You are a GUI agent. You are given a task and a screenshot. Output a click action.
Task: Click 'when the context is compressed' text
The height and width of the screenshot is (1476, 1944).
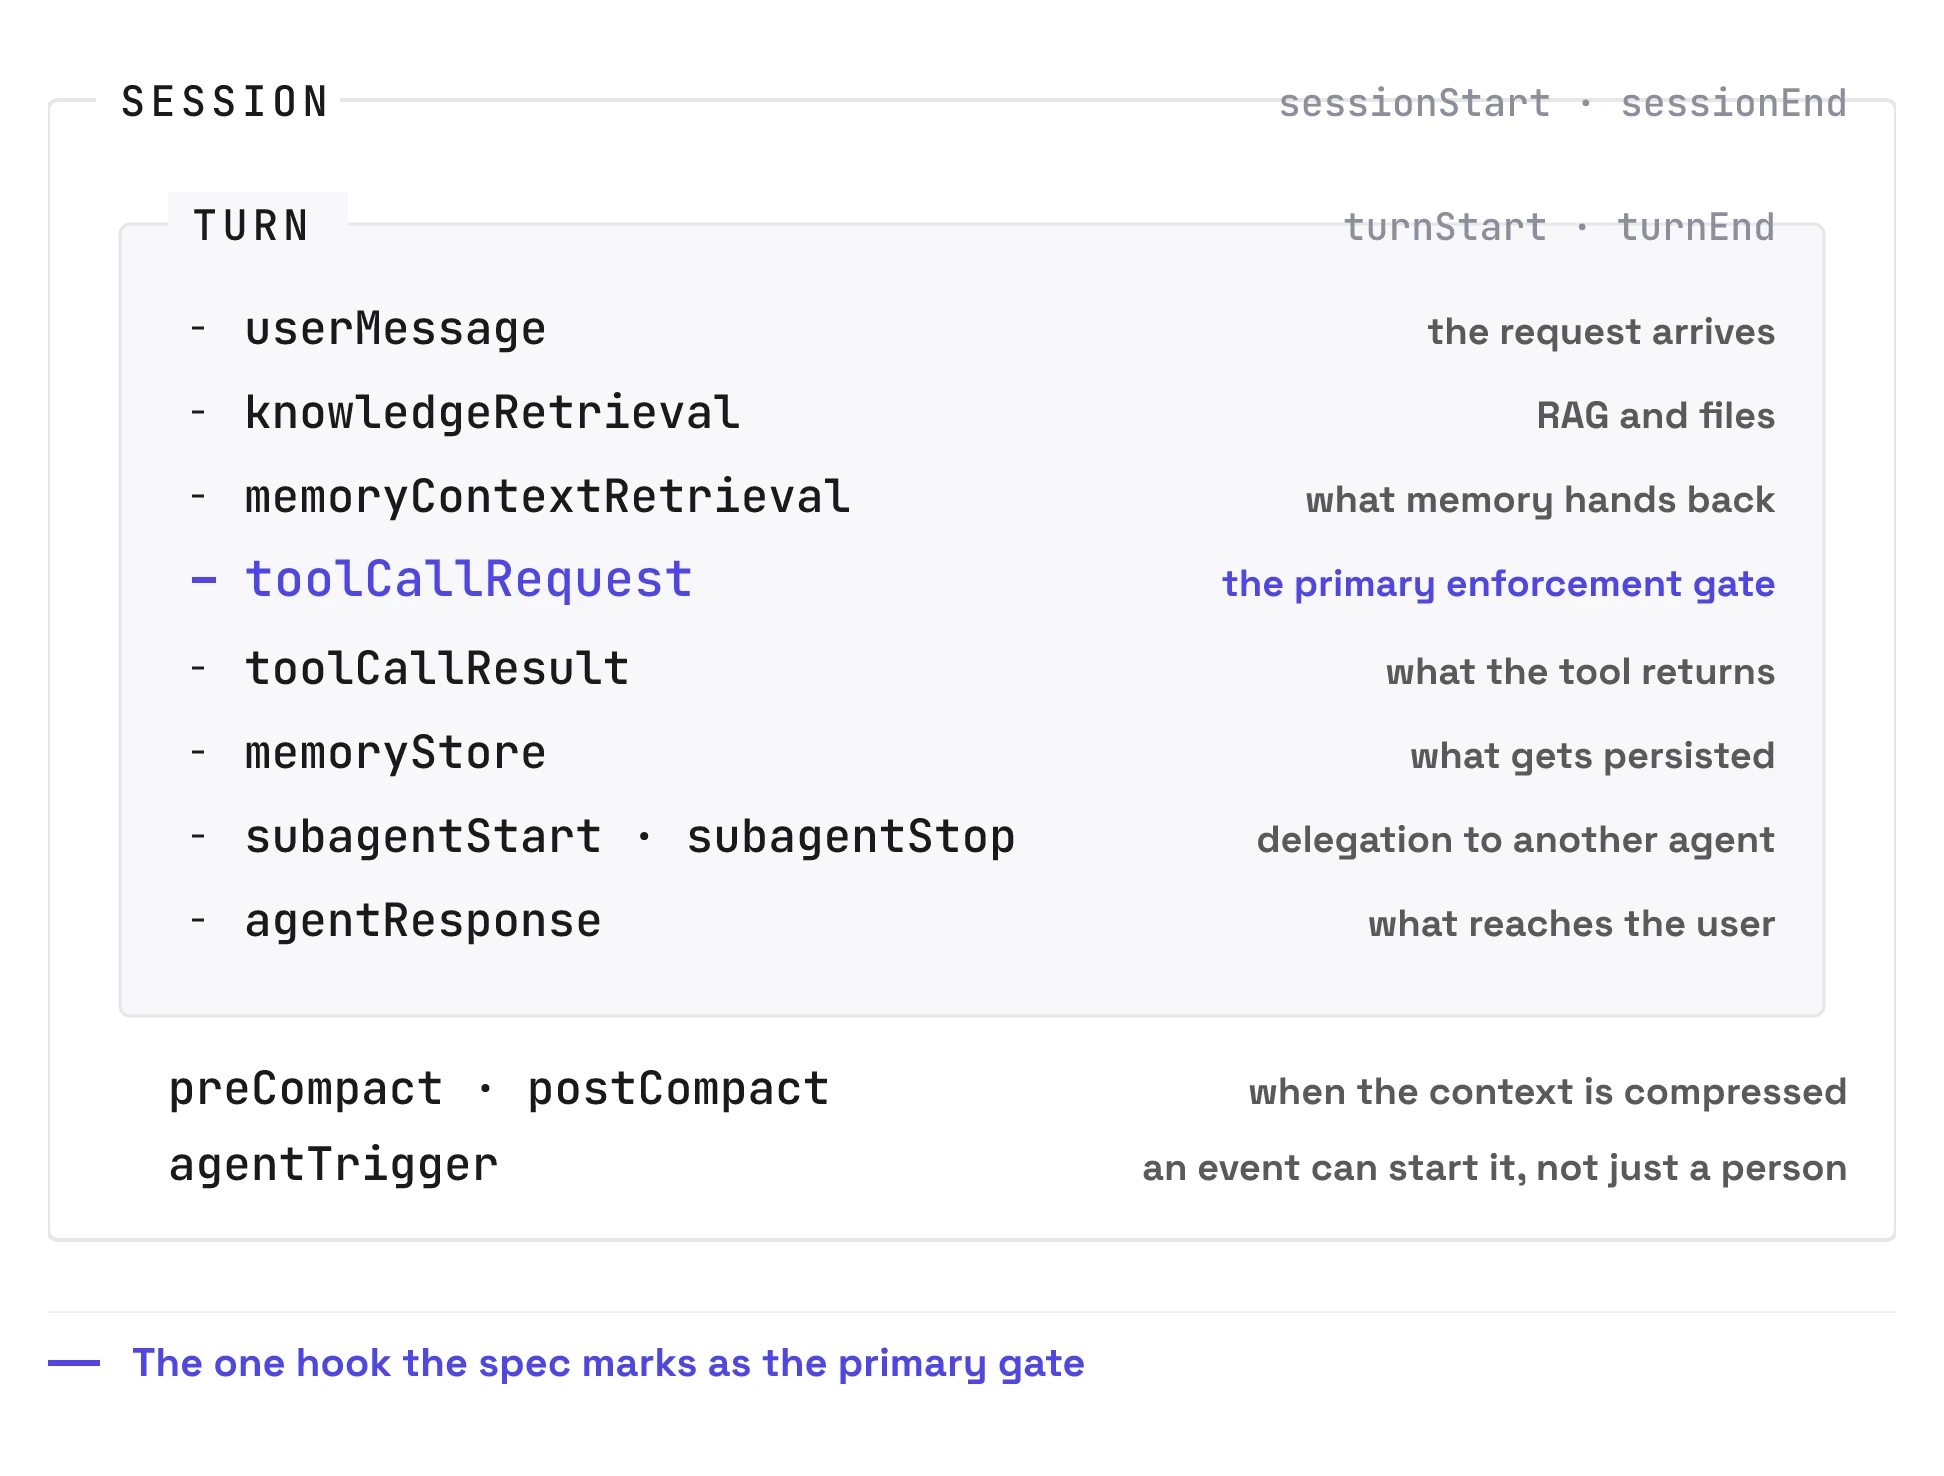pyautogui.click(x=1547, y=1092)
